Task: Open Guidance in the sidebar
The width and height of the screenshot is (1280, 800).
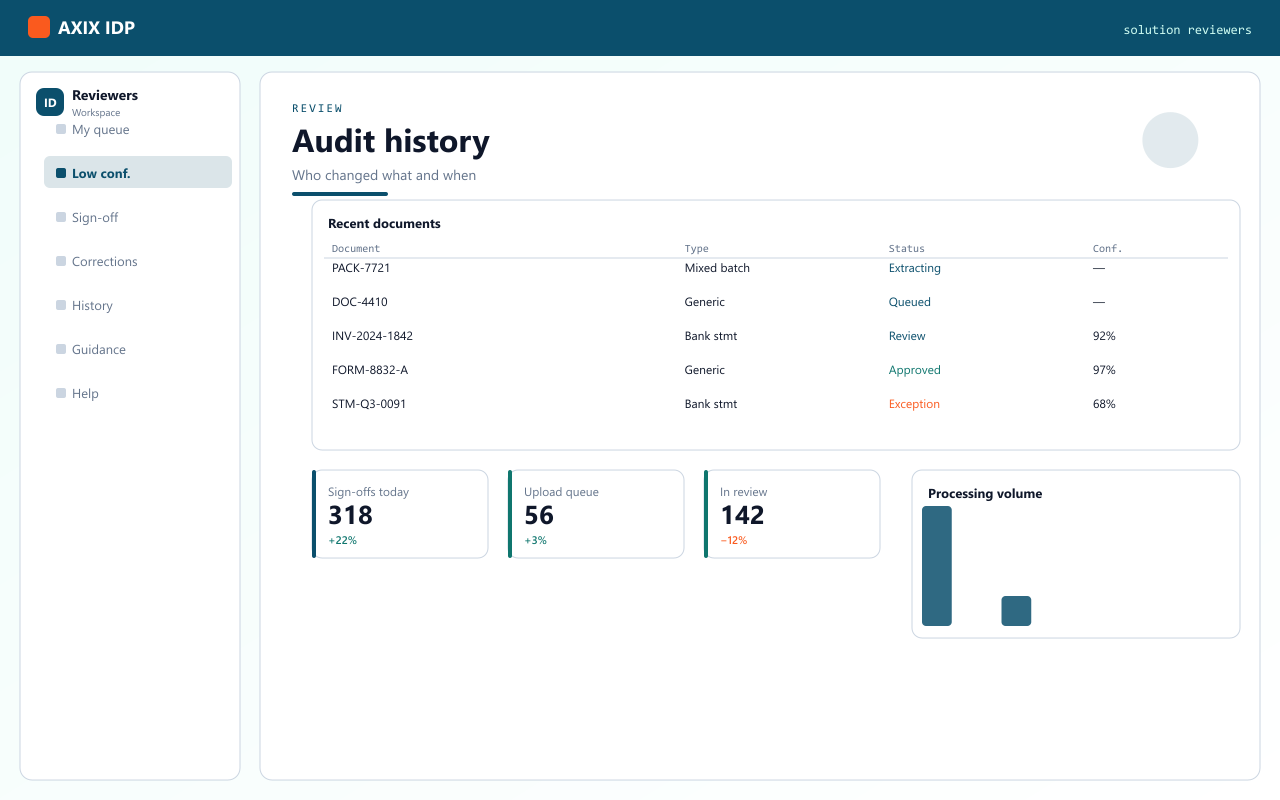Action: [138, 350]
